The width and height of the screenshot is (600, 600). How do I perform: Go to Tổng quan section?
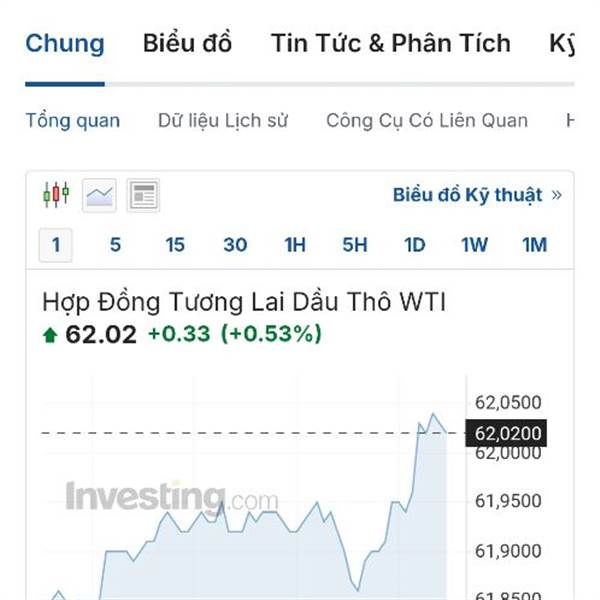point(72,121)
